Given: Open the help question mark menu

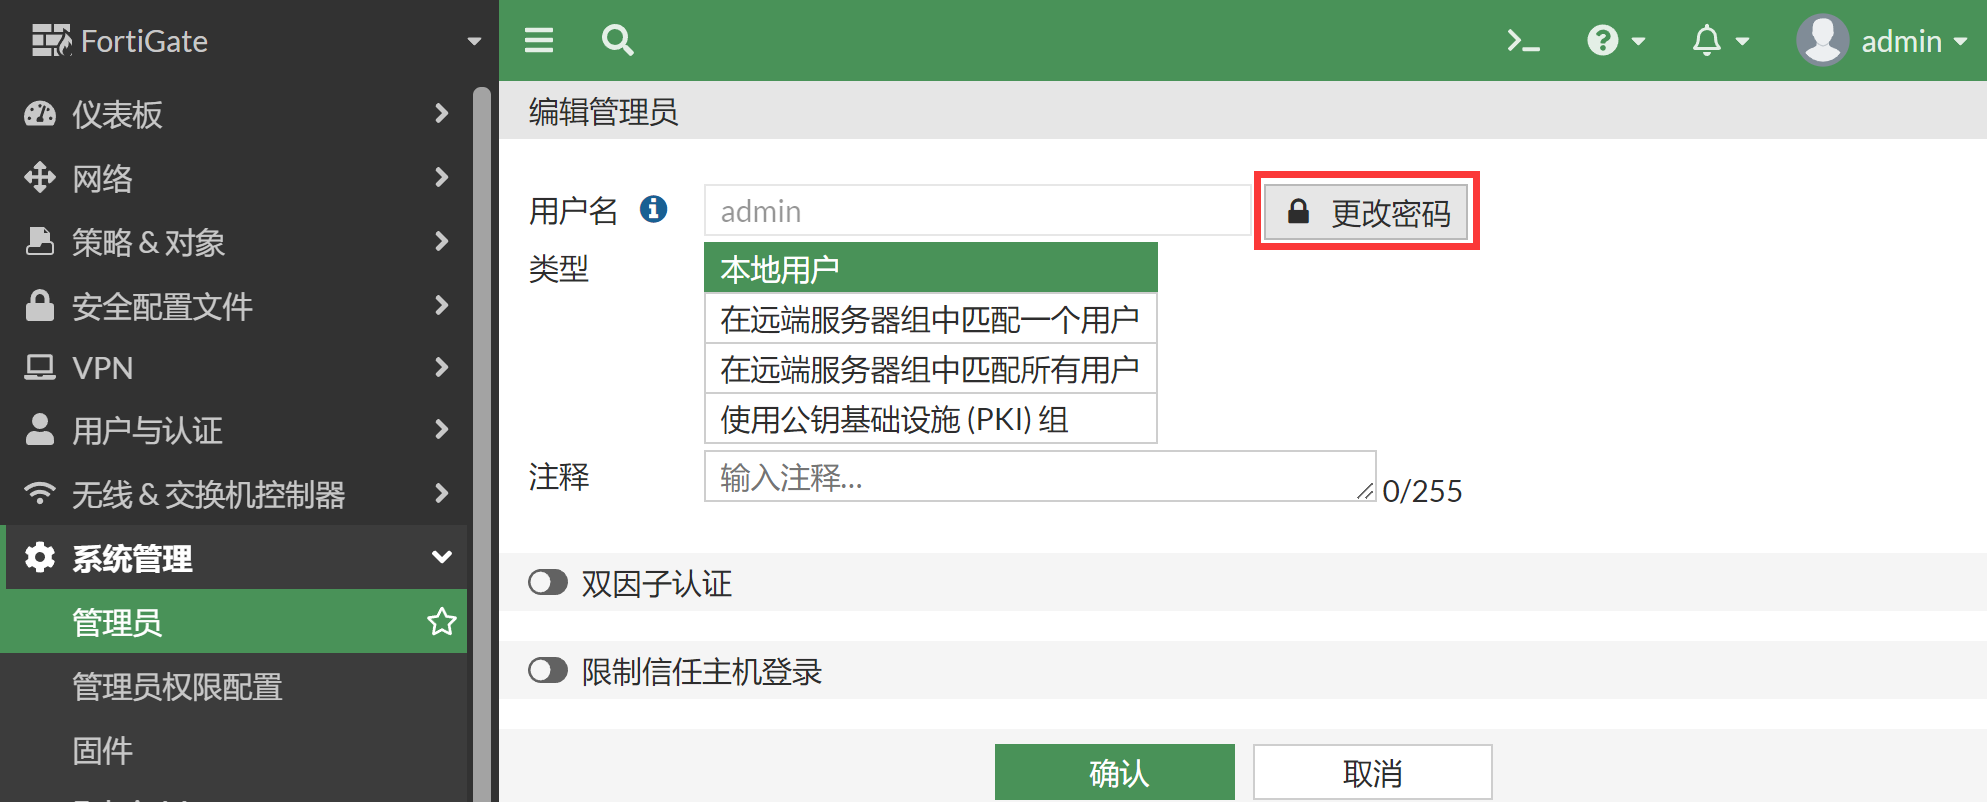Looking at the screenshot, I should (x=1615, y=41).
